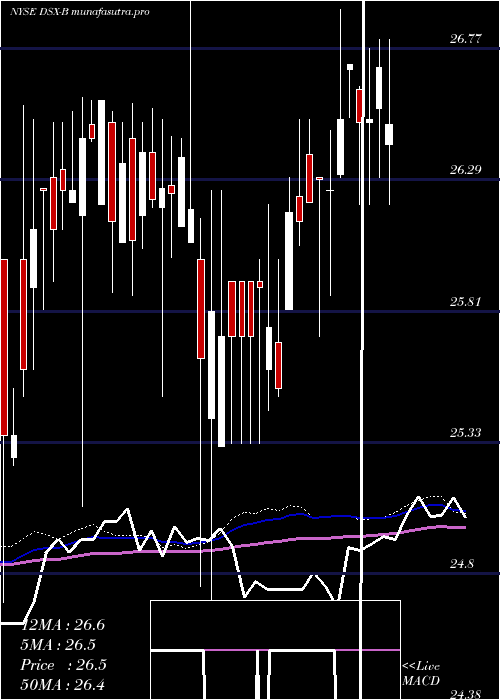The image size is (500, 700).
Task: Click the 12MA : 26.6 legend value
Action: 63,625
